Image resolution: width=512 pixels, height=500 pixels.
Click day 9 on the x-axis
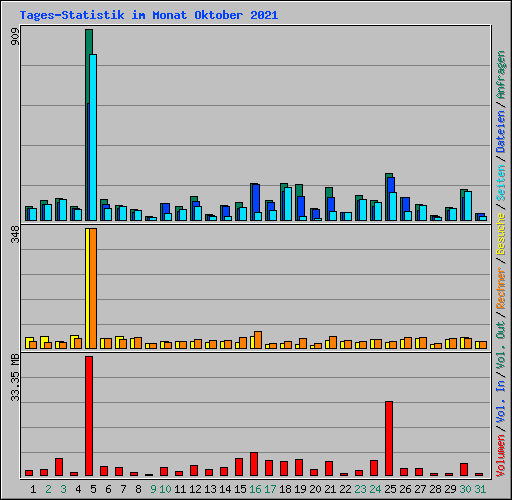click(153, 489)
